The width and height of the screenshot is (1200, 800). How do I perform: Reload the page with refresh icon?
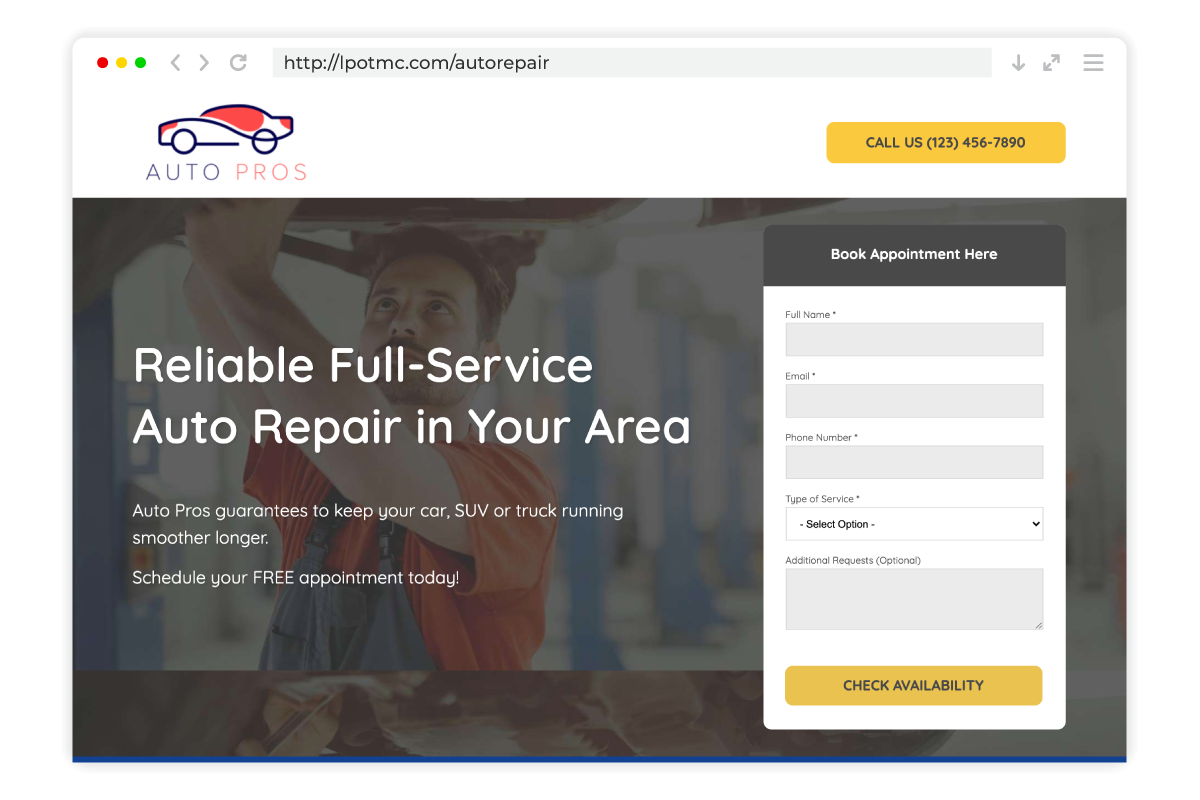238,63
